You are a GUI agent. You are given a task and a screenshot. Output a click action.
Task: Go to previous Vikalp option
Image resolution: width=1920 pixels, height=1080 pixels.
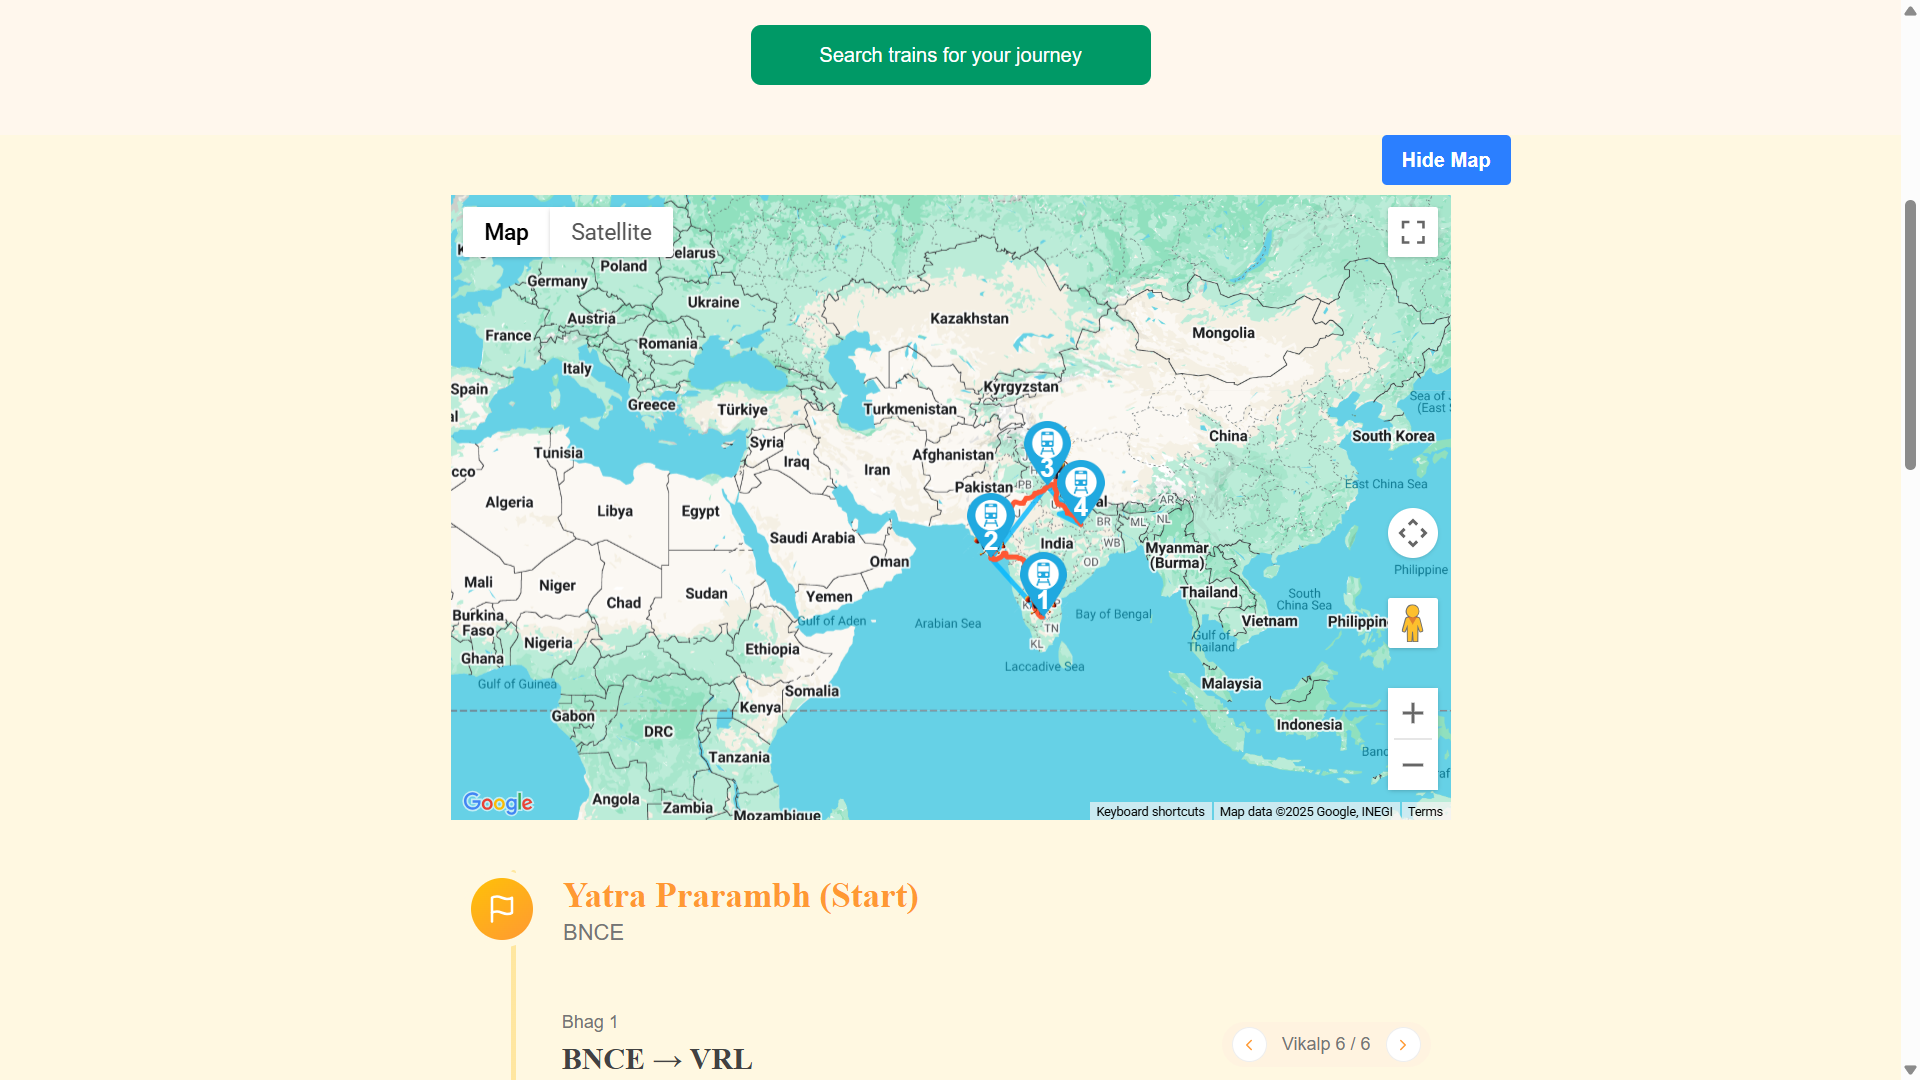(1249, 1044)
